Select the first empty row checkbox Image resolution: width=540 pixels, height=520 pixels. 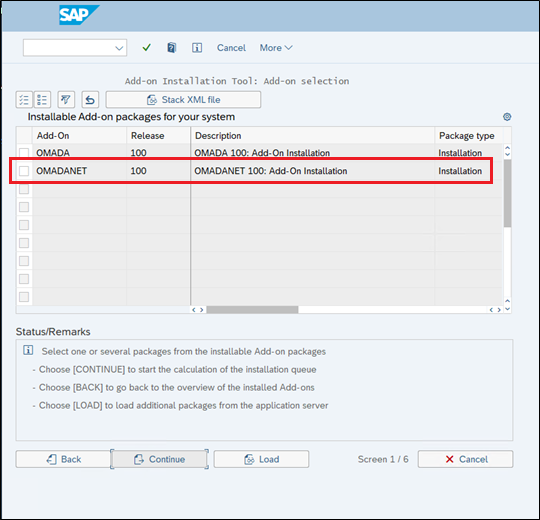24,189
